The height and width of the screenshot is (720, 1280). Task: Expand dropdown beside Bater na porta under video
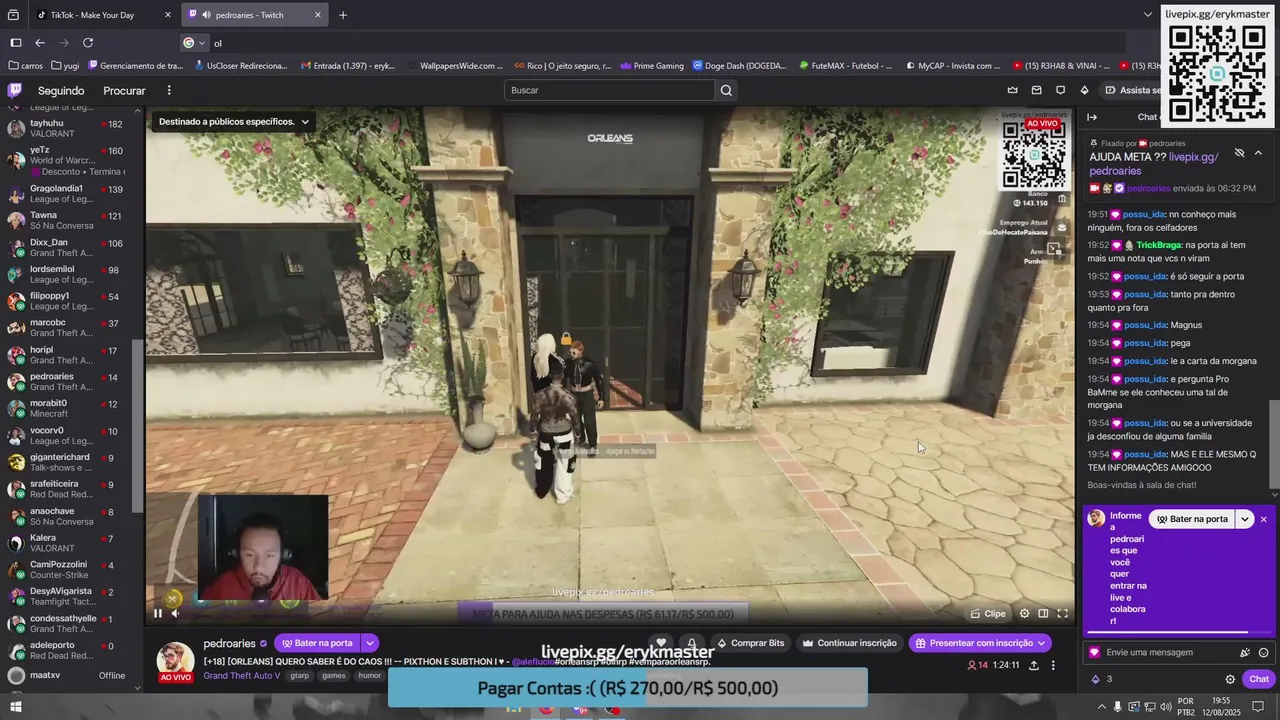click(370, 643)
